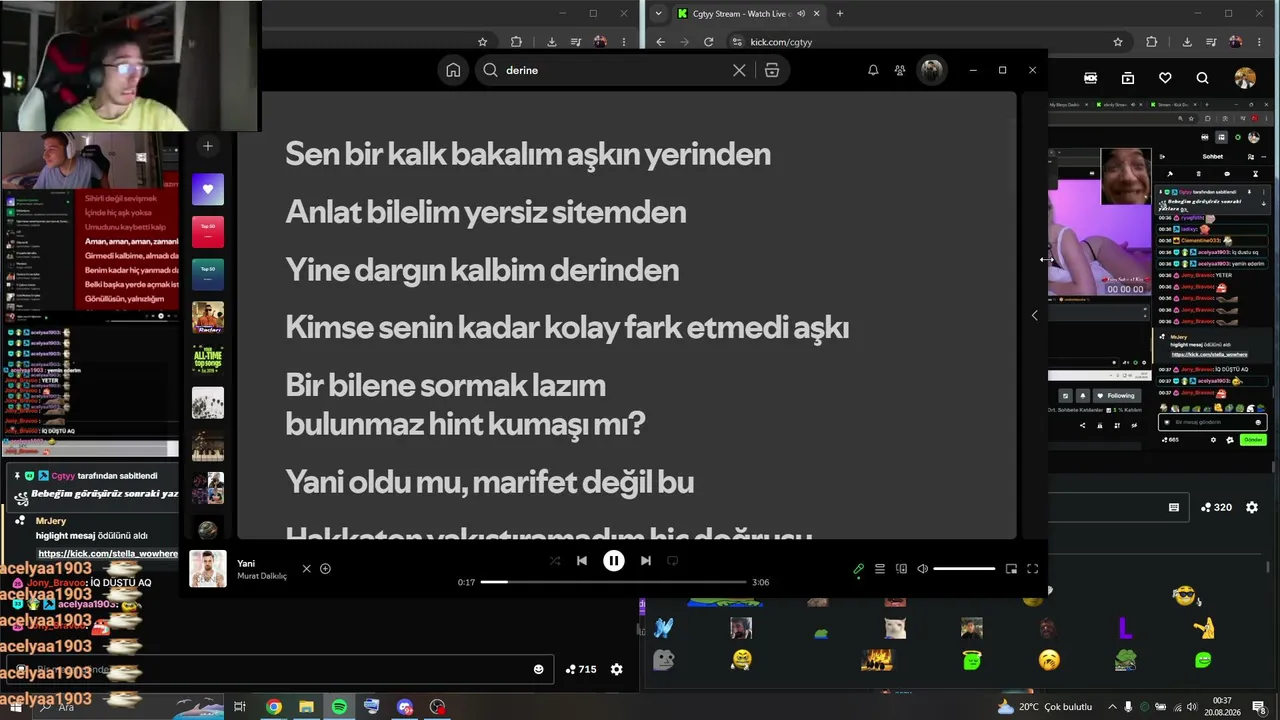Skip to the next track
1280x720 pixels.
click(646, 561)
